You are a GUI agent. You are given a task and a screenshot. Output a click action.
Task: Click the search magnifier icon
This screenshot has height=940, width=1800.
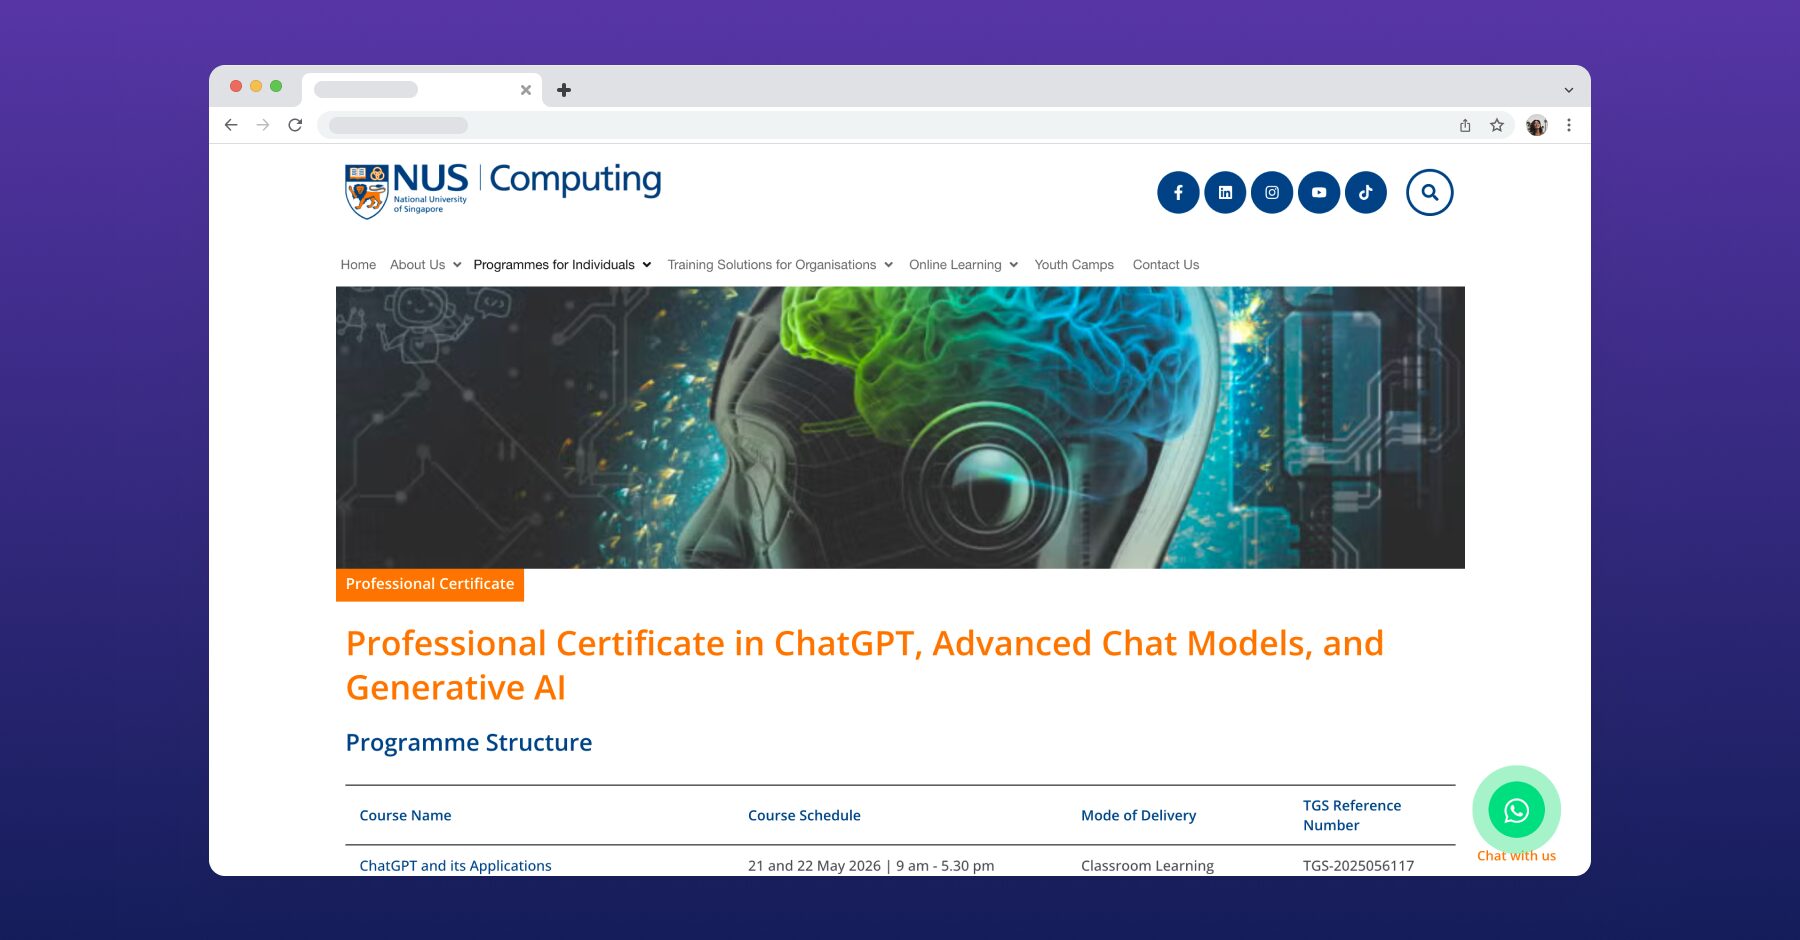click(1430, 191)
